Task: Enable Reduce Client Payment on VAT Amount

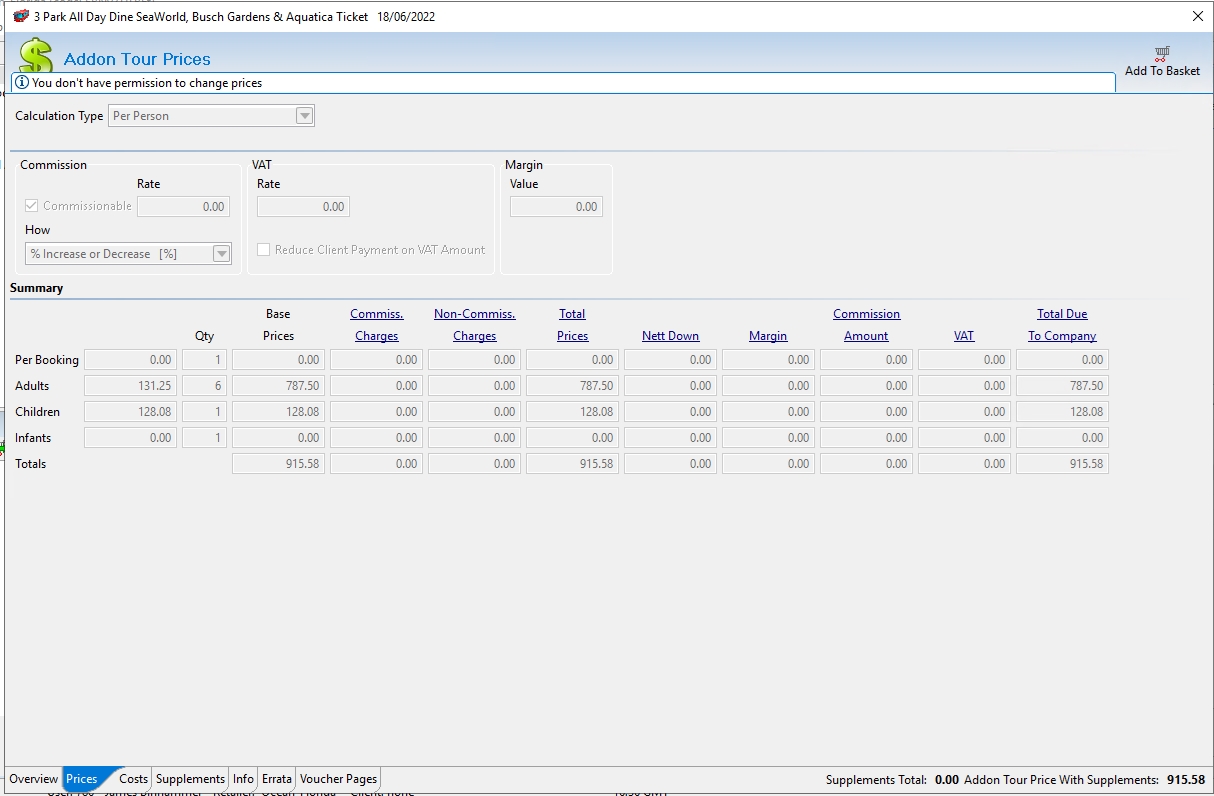Action: coord(264,250)
